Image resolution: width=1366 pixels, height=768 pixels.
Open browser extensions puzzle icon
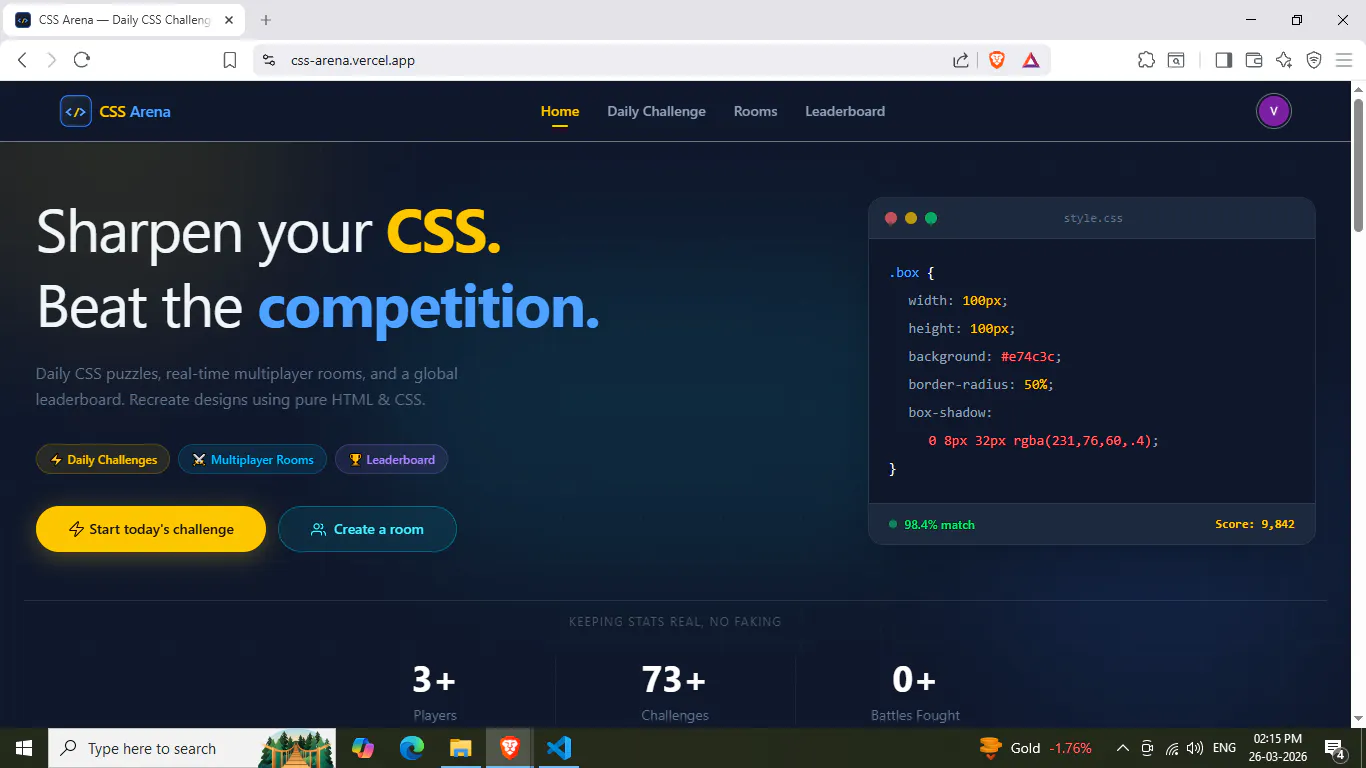coord(1146,60)
